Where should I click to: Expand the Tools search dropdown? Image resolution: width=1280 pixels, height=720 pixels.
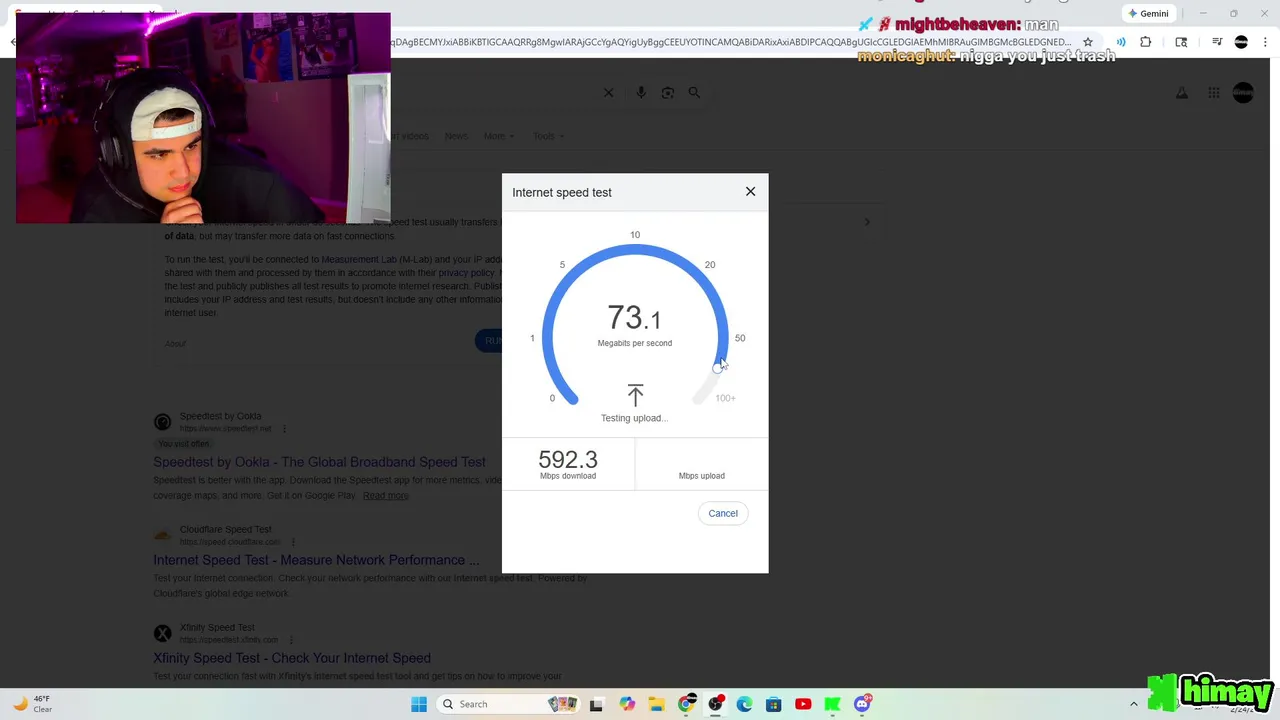[548, 136]
